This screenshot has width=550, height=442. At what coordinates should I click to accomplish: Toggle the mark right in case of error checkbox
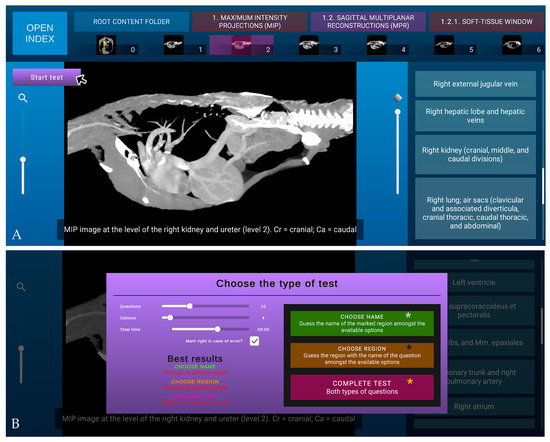(x=254, y=341)
